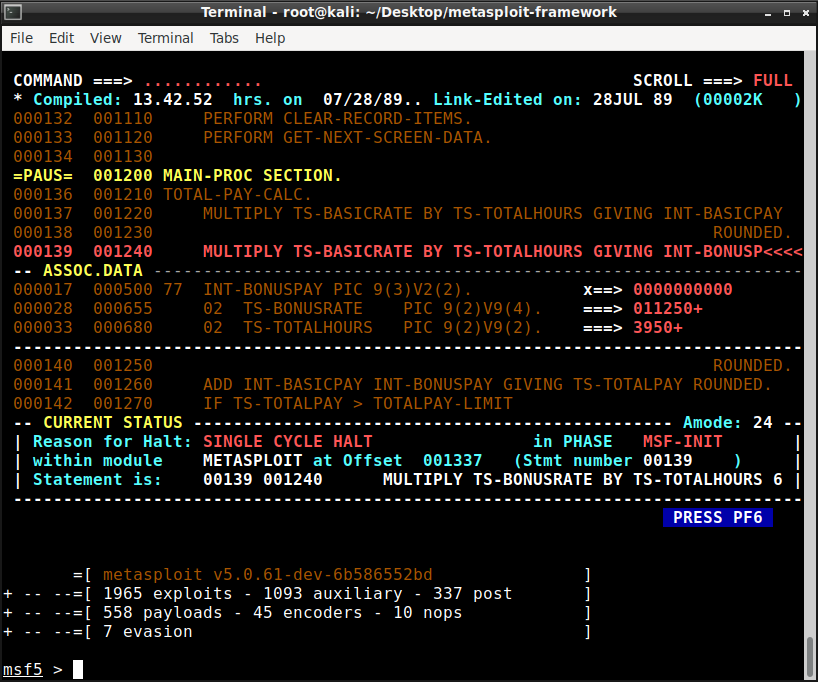The height and width of the screenshot is (682, 818).
Task: Click INT-BONUSPAY PIC 9(3)V2(2) entry
Action: pos(338,290)
